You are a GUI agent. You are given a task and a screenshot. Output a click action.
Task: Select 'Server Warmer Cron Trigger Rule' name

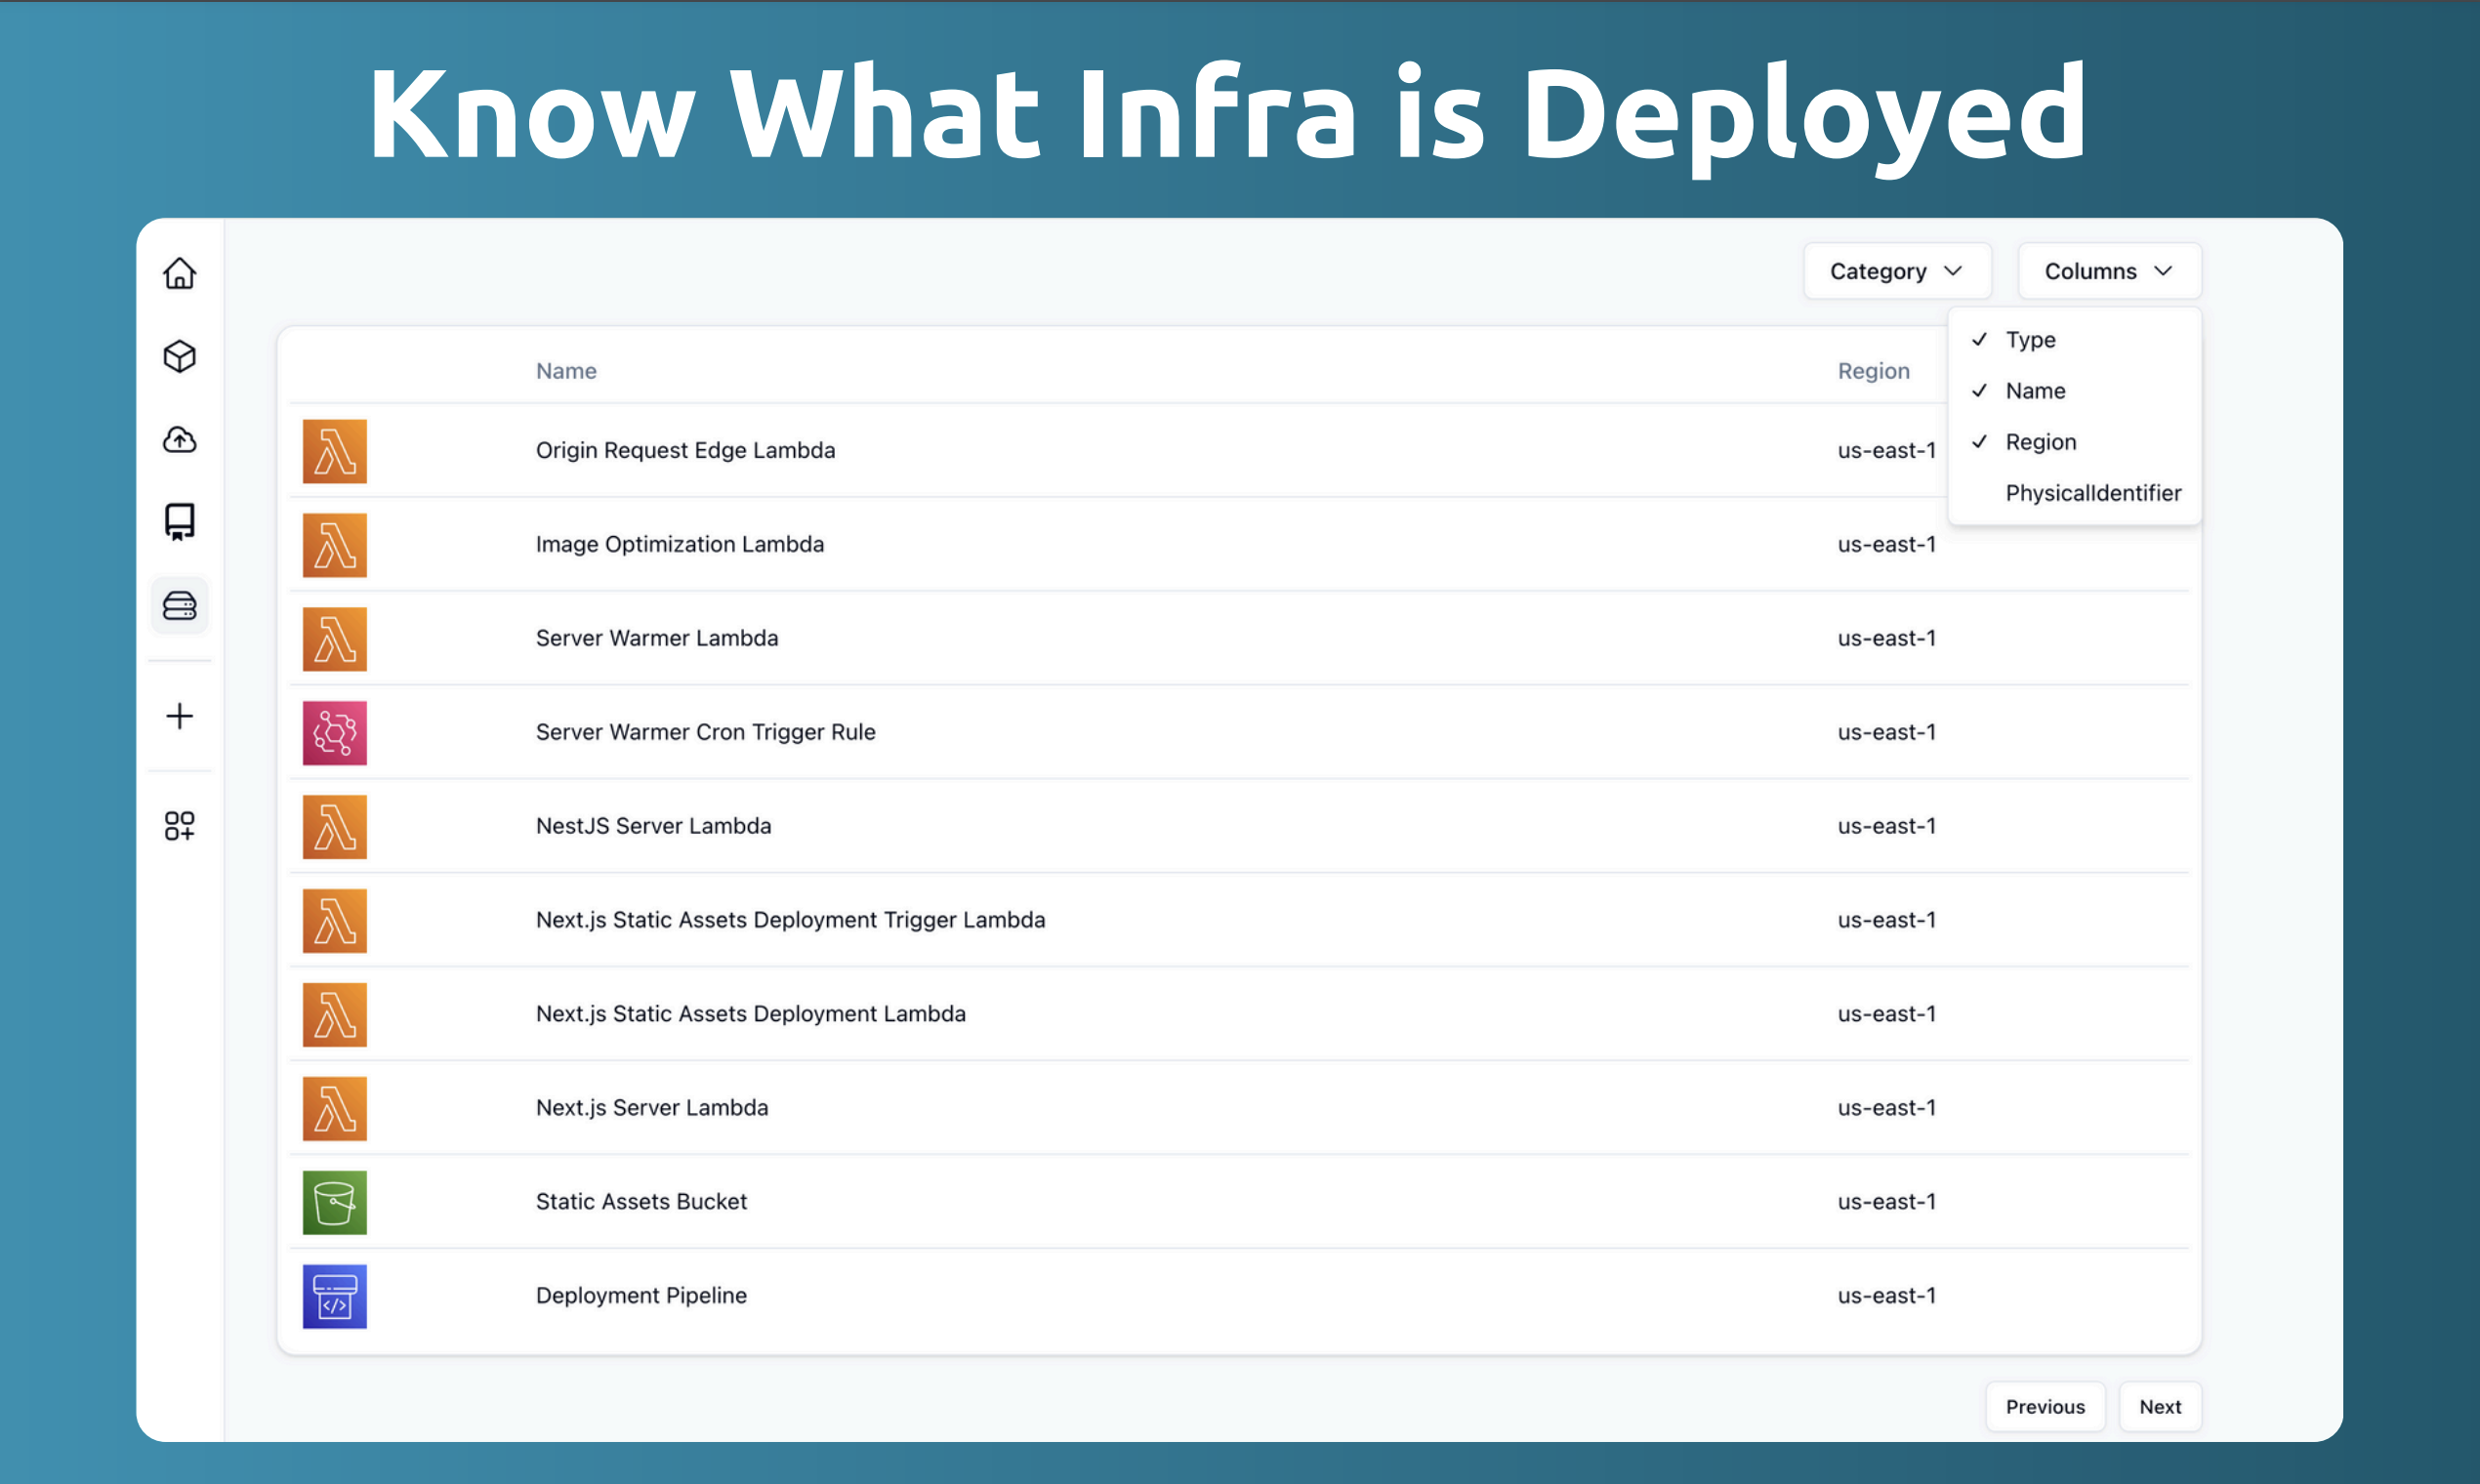point(706,733)
